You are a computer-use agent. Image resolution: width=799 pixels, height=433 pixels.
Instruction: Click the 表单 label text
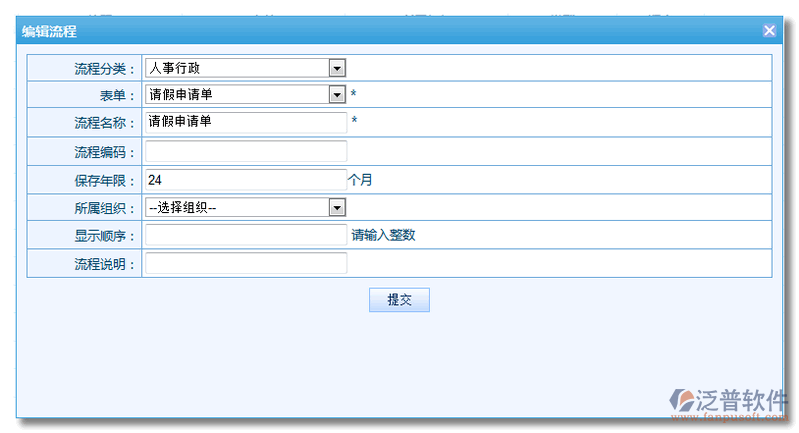tap(117, 95)
